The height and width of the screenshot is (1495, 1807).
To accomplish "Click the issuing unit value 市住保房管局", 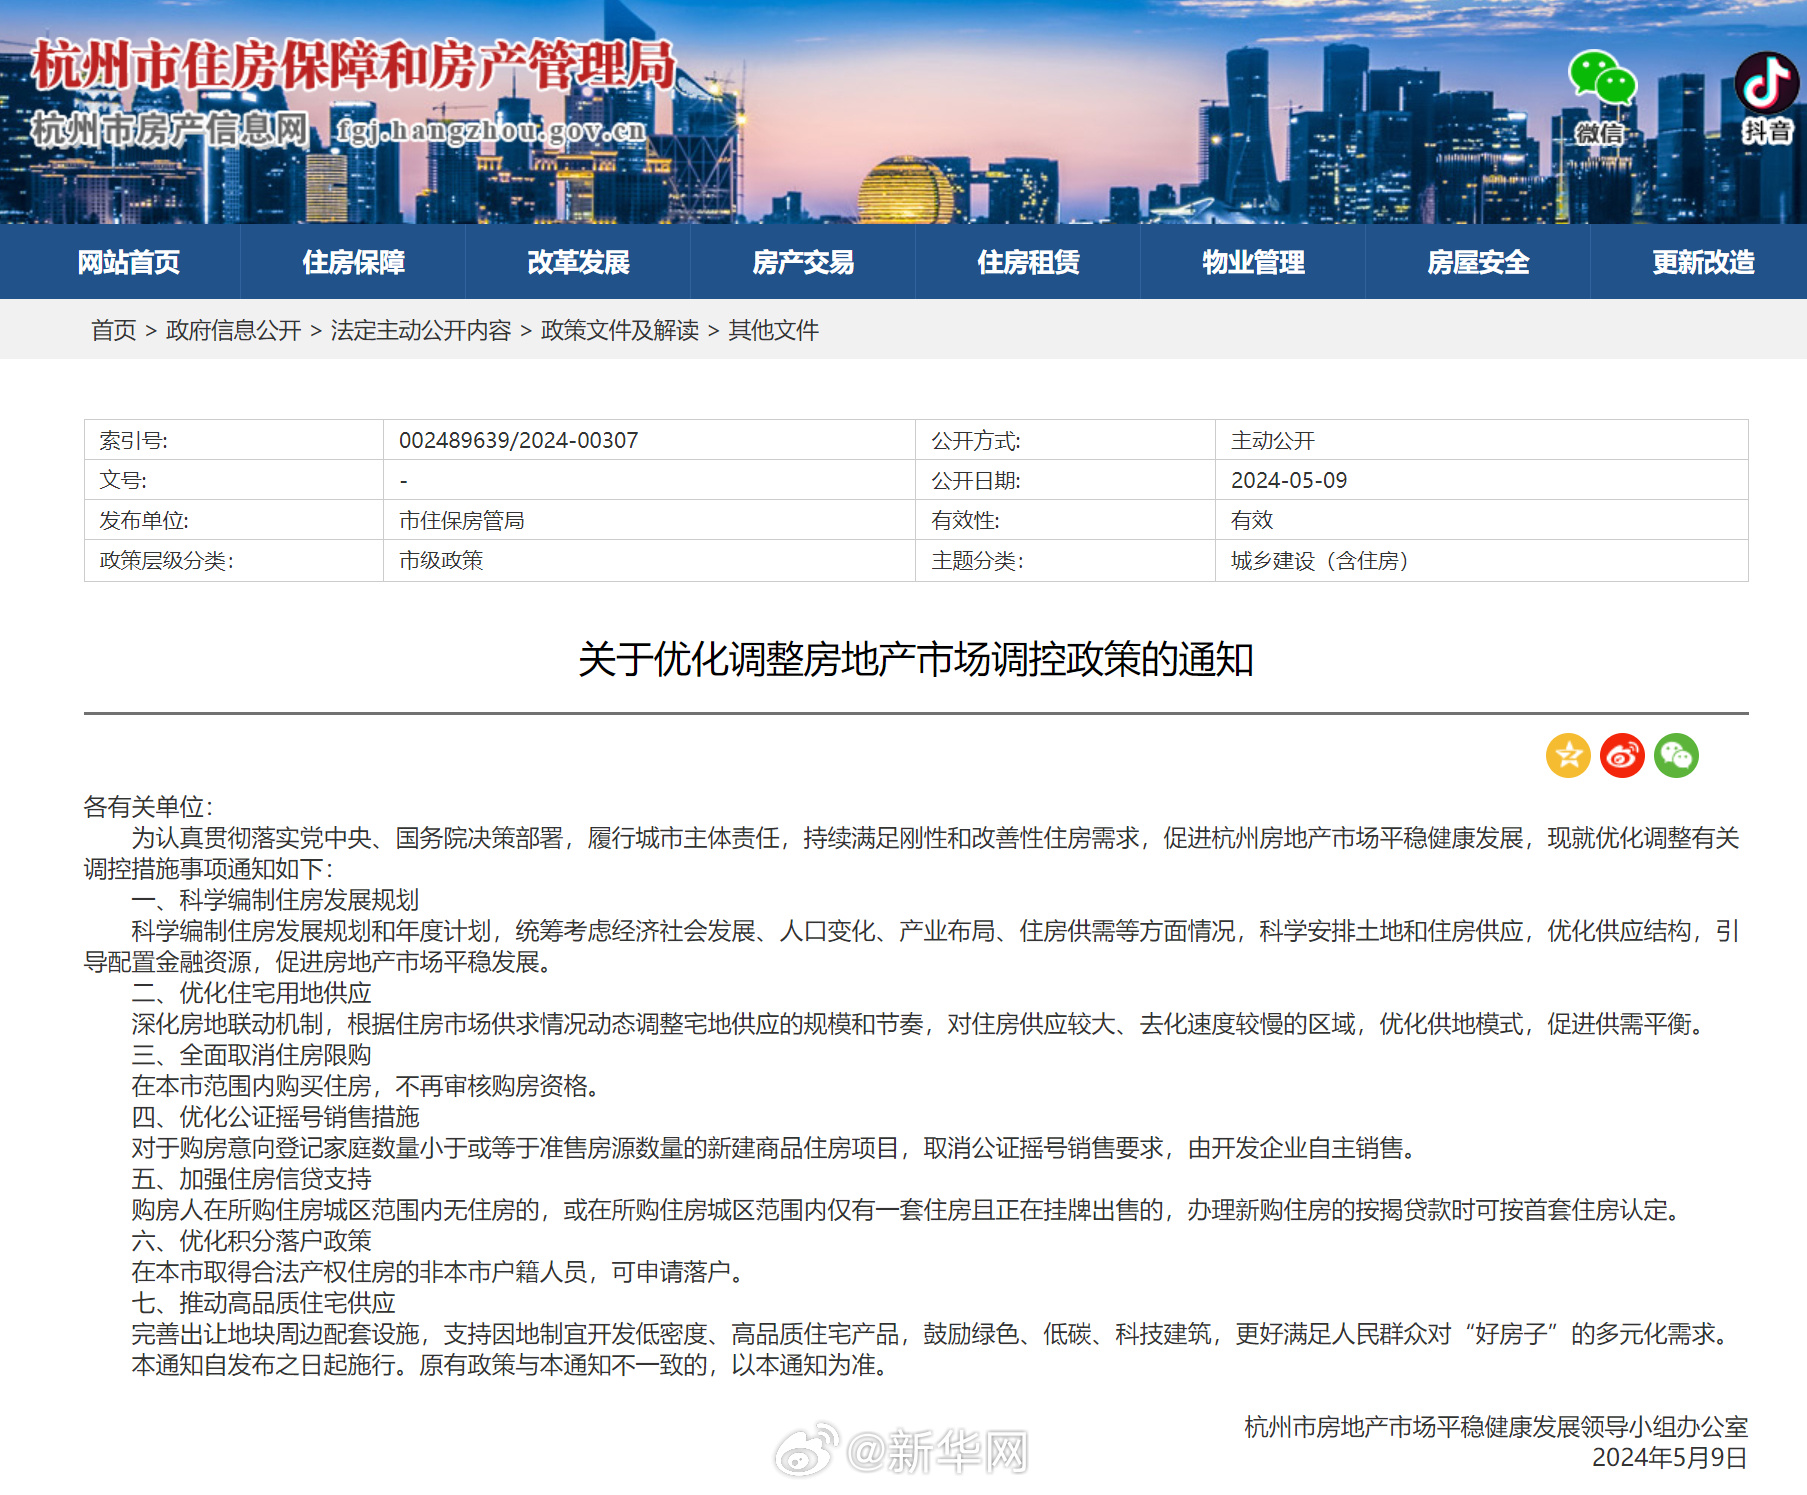I will (x=461, y=520).
